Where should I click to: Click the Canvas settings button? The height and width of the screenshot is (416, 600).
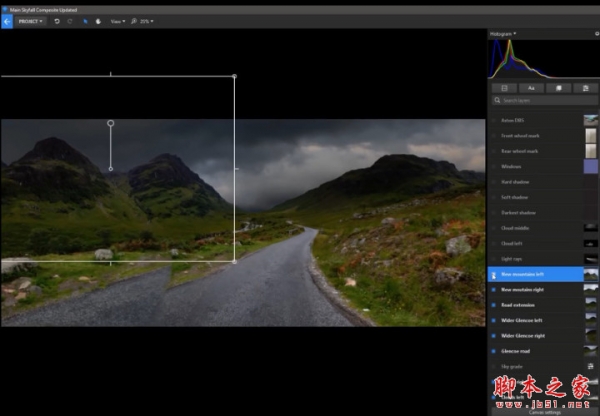click(543, 410)
